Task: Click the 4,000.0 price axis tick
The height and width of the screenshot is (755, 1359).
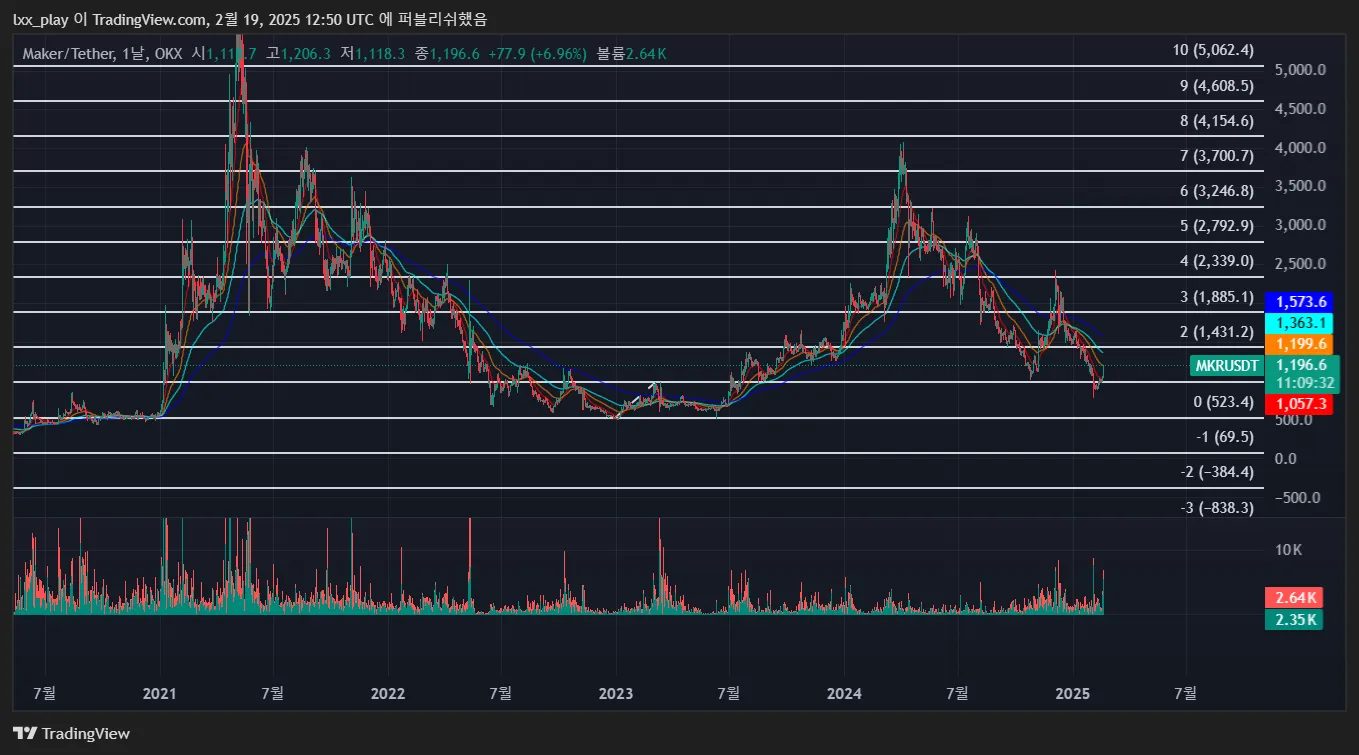Action: (x=1301, y=148)
